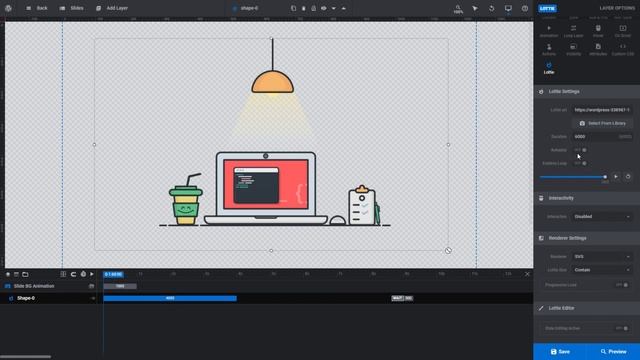640x360 pixels.
Task: Open the Slides menu
Action: click(x=71, y=8)
